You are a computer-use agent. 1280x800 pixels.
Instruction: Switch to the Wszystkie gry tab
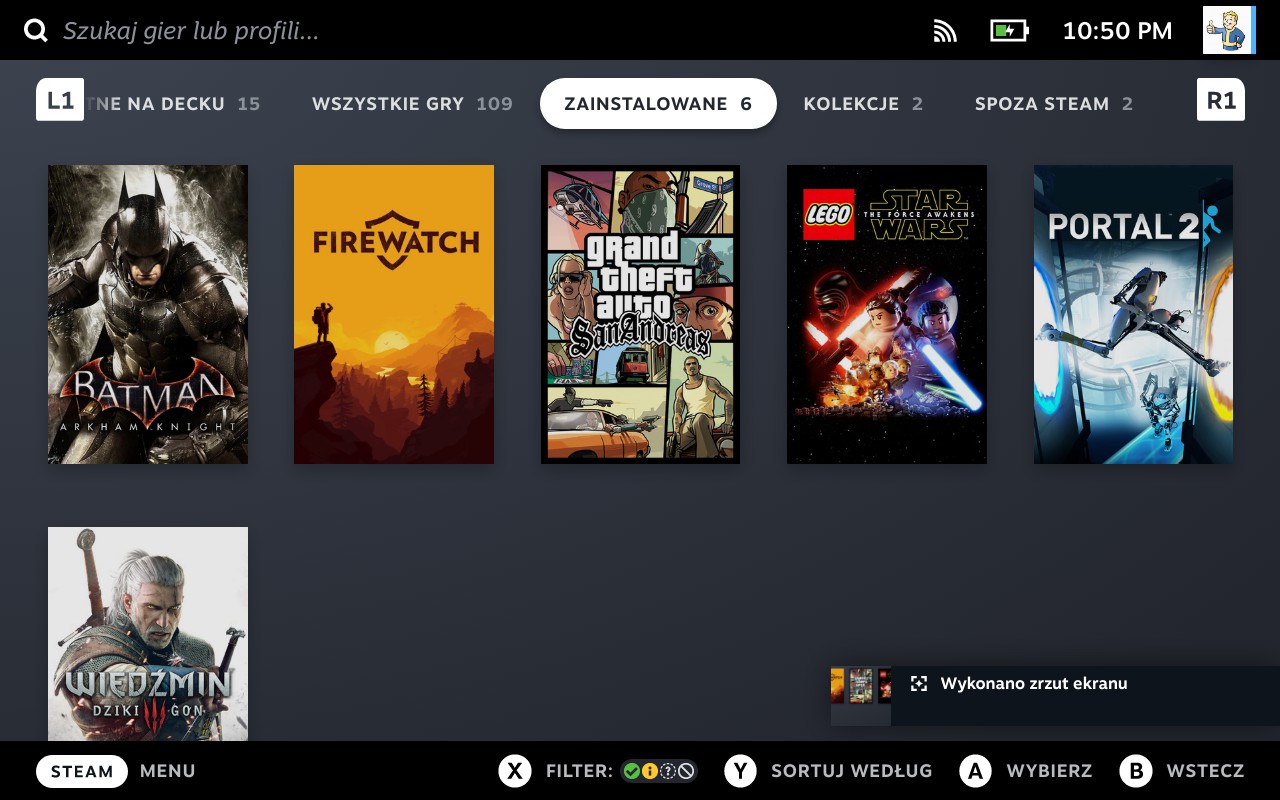[412, 104]
